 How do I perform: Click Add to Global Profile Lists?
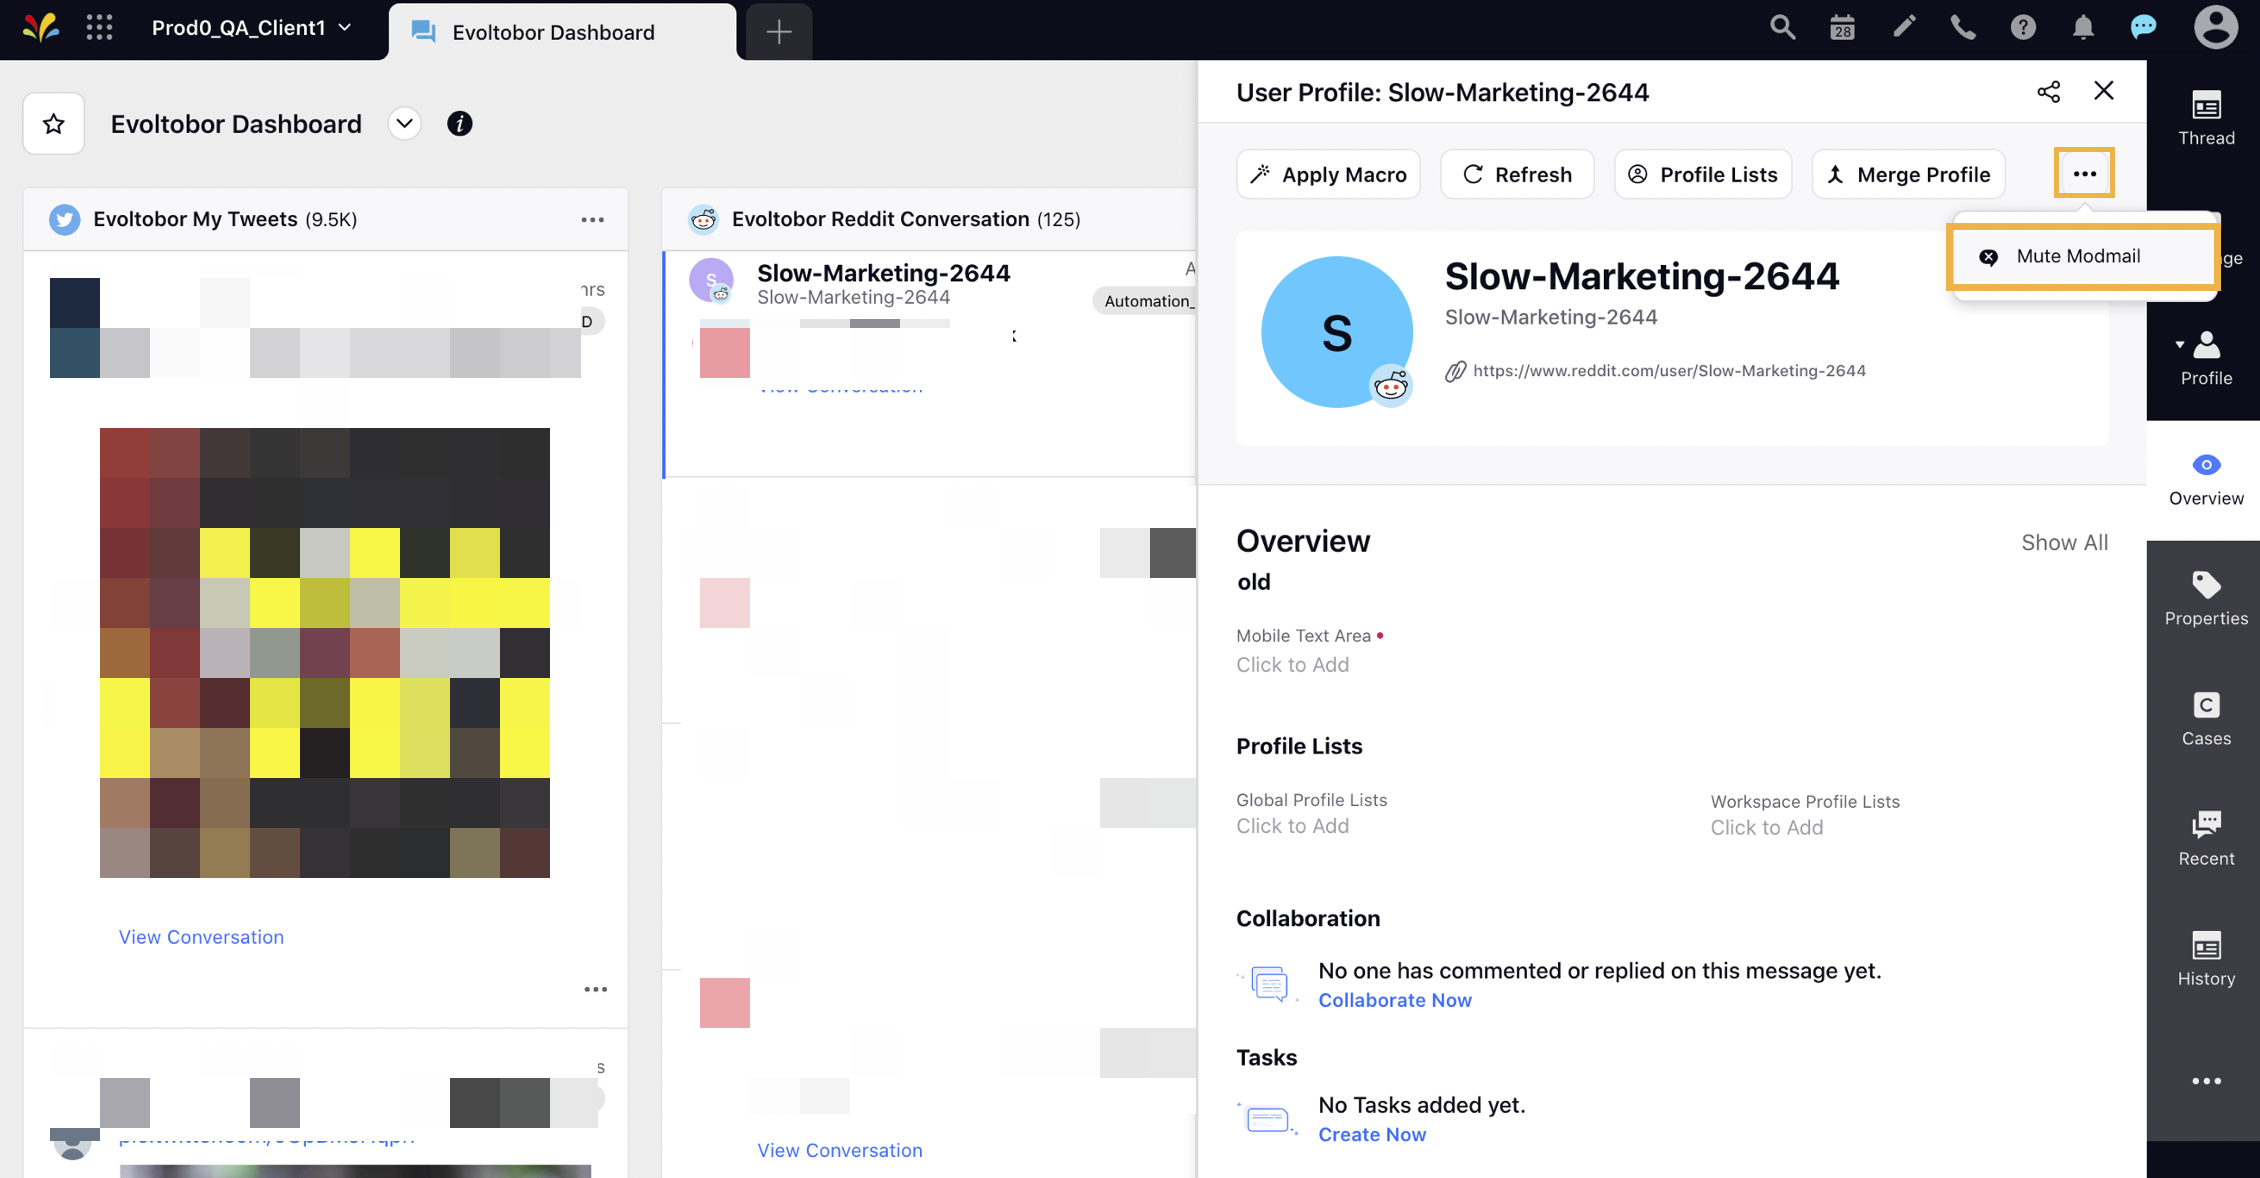coord(1294,827)
